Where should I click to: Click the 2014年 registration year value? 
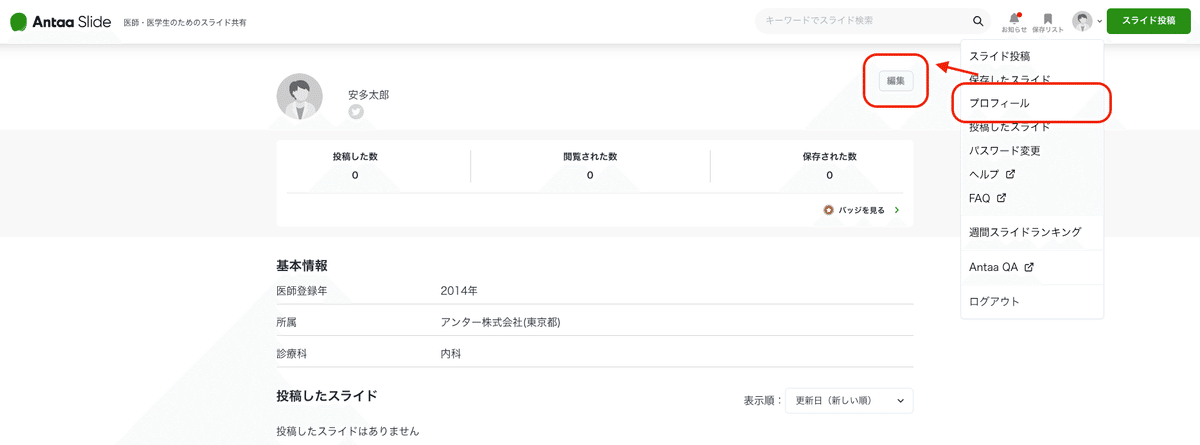coord(459,291)
